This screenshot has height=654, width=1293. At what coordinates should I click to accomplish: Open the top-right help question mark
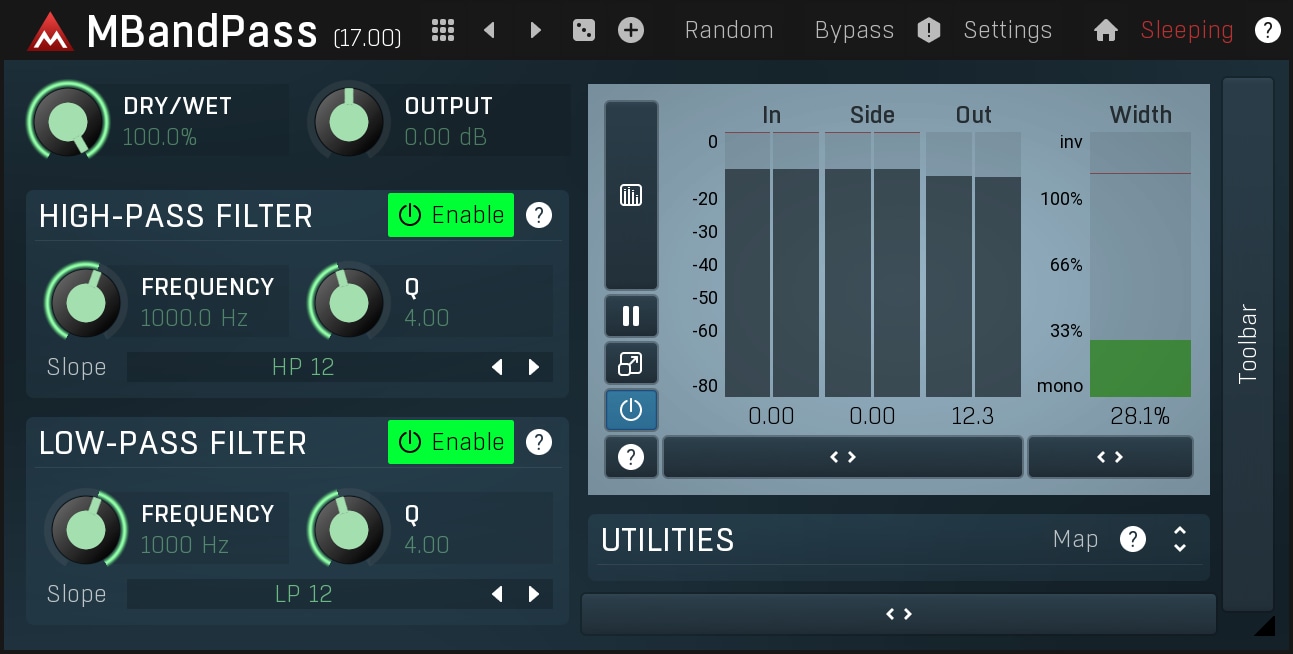coord(1267,31)
